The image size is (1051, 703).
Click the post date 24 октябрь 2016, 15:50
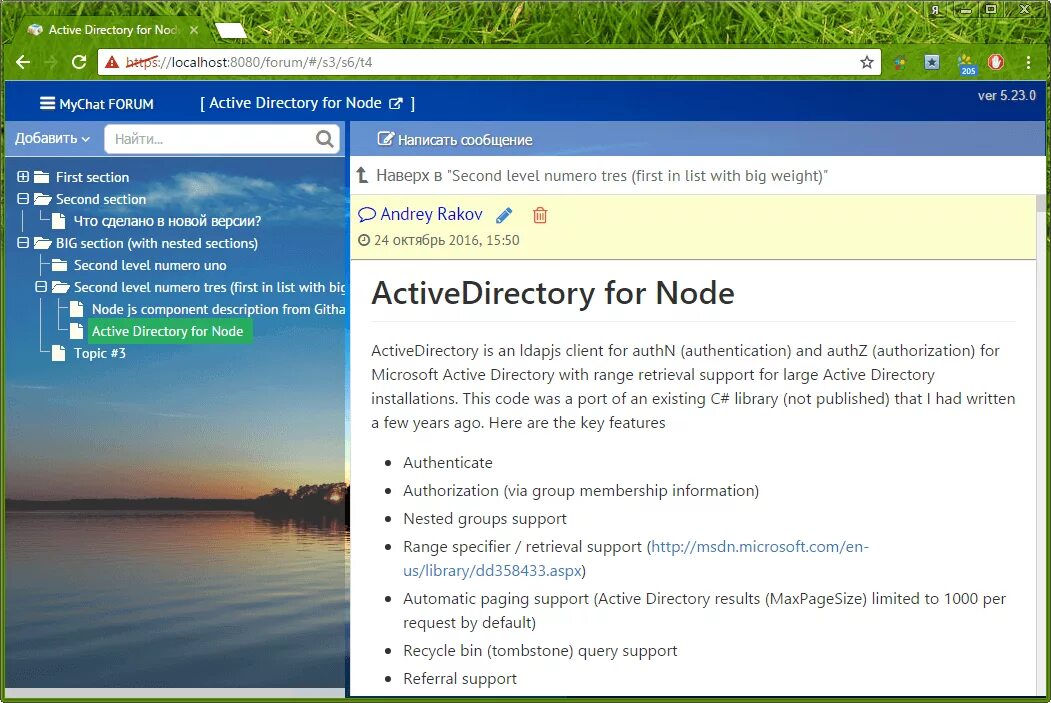coord(446,240)
